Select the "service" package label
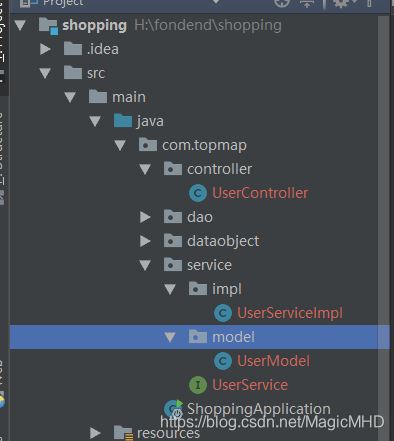This screenshot has height=441, width=394. [x=209, y=265]
